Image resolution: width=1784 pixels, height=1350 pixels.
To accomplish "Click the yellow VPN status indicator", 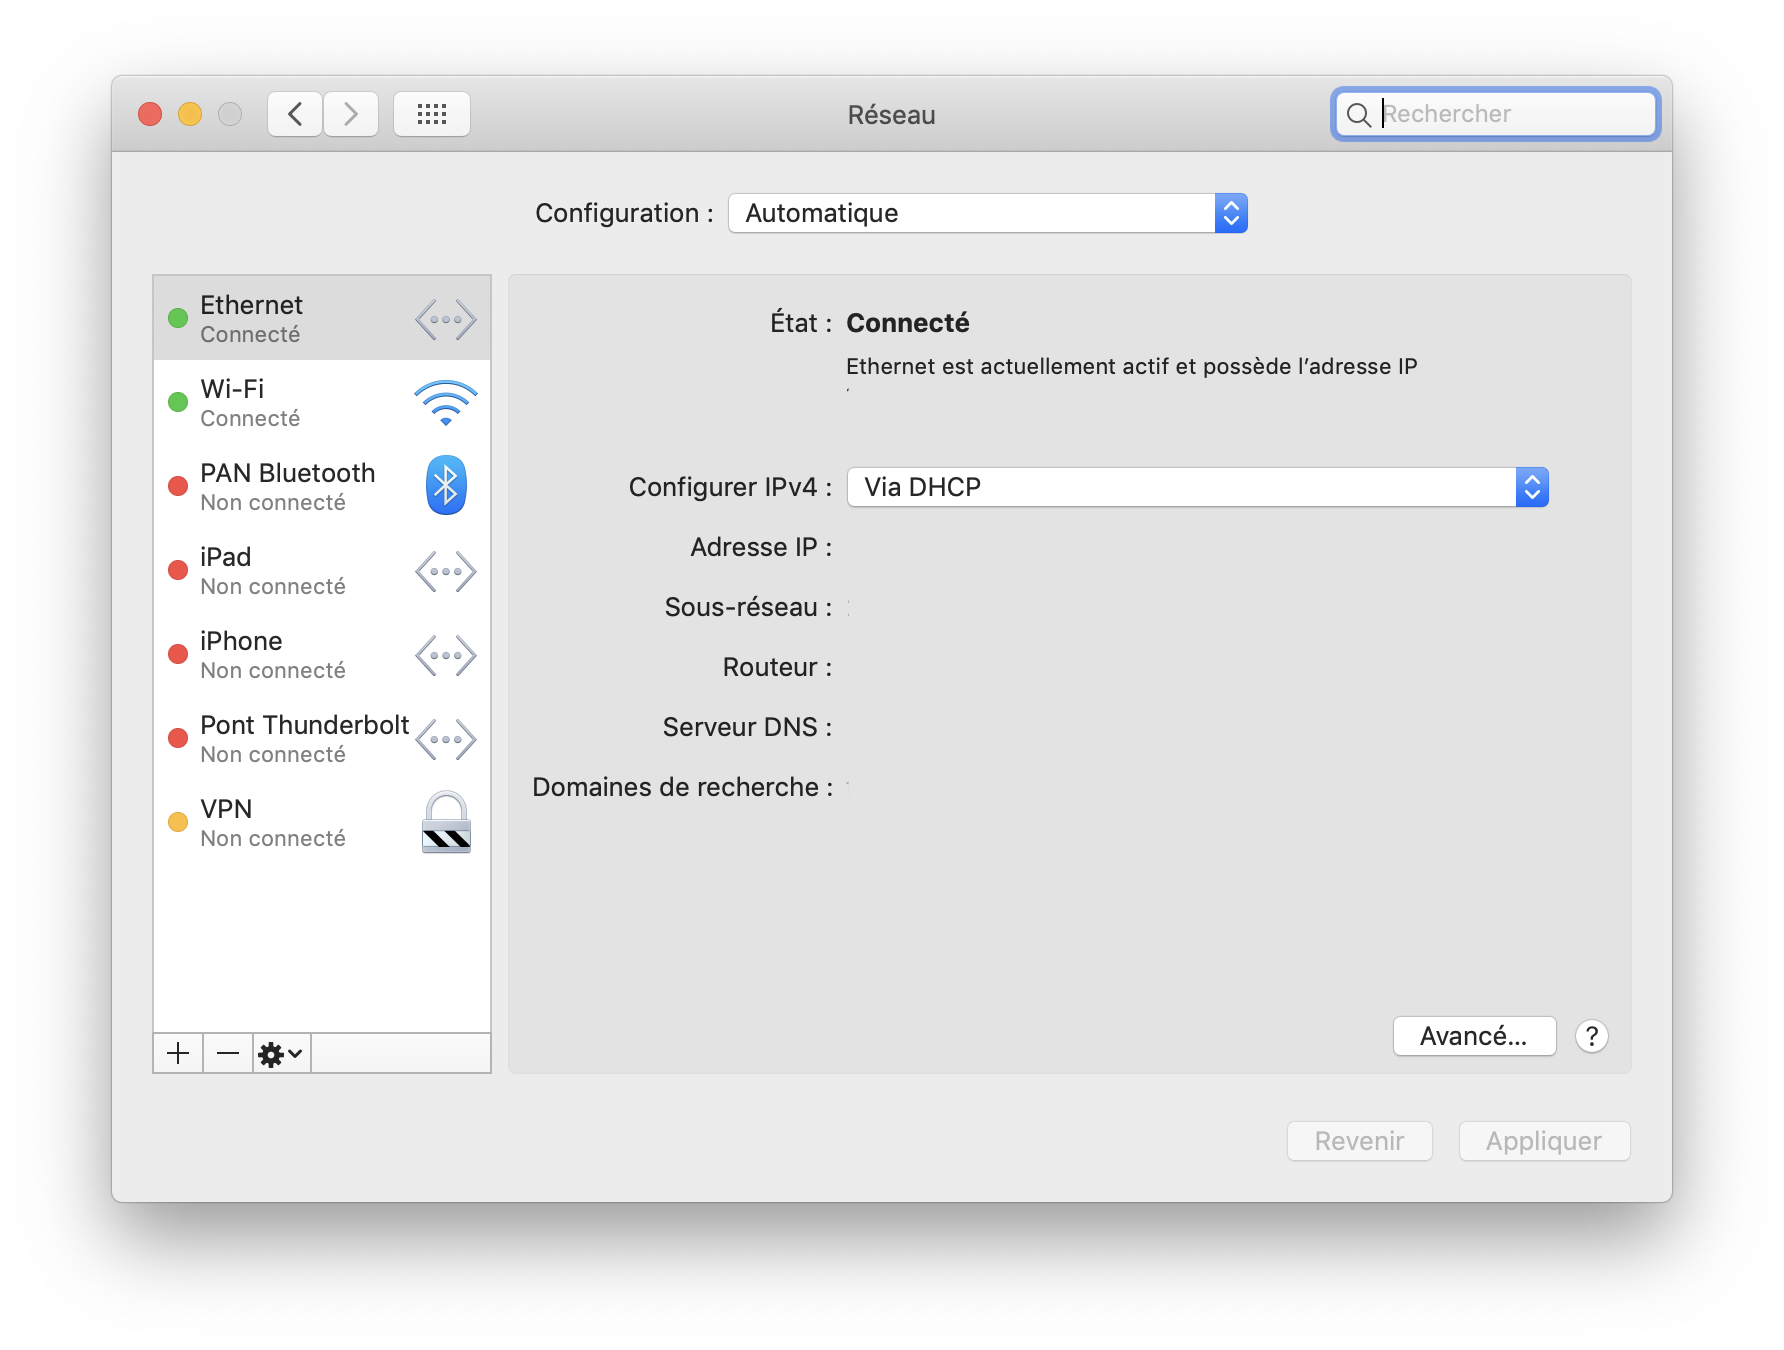I will click(x=179, y=821).
